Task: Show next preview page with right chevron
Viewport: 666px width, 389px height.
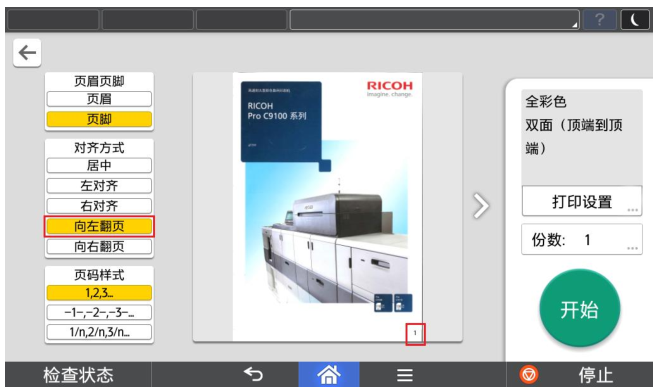Action: 481,206
